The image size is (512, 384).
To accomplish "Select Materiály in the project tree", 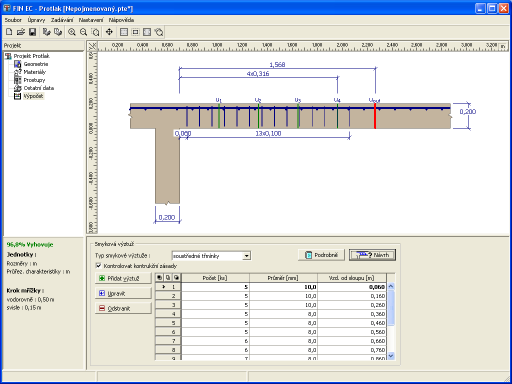I will point(34,72).
